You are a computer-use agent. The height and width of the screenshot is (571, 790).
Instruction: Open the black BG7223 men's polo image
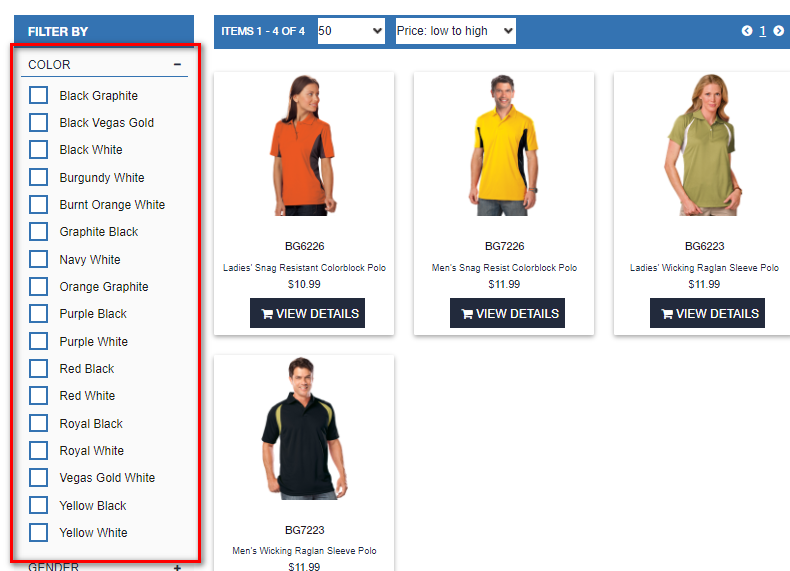coord(304,428)
